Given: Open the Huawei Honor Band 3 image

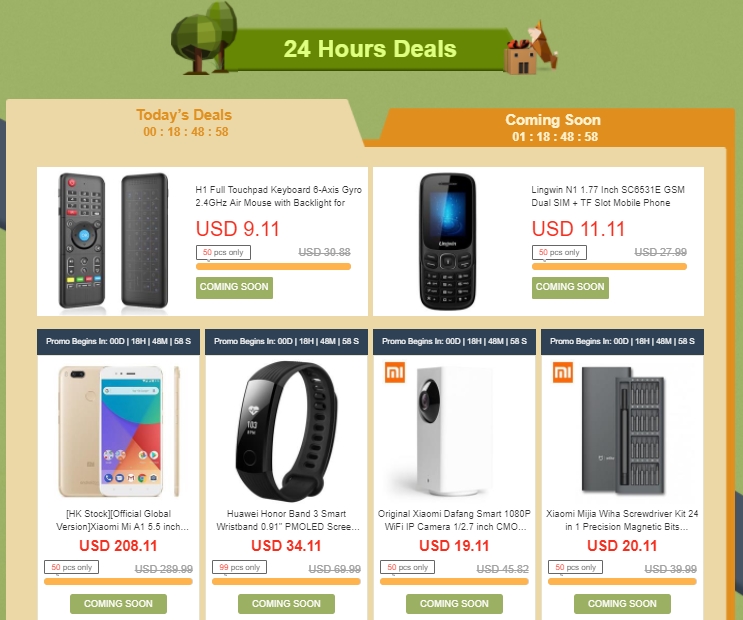Looking at the screenshot, I should pyautogui.click(x=286, y=431).
